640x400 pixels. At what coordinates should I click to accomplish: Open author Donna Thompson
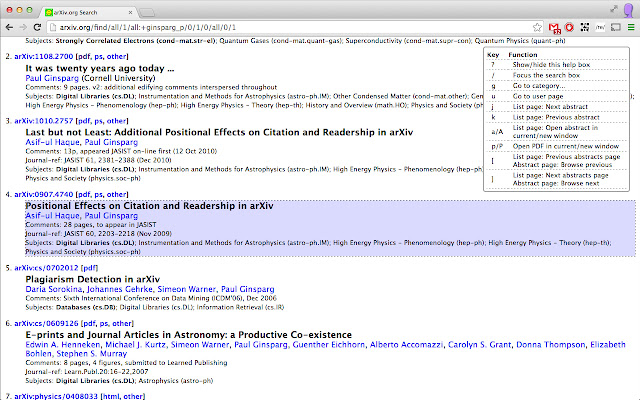[551, 344]
